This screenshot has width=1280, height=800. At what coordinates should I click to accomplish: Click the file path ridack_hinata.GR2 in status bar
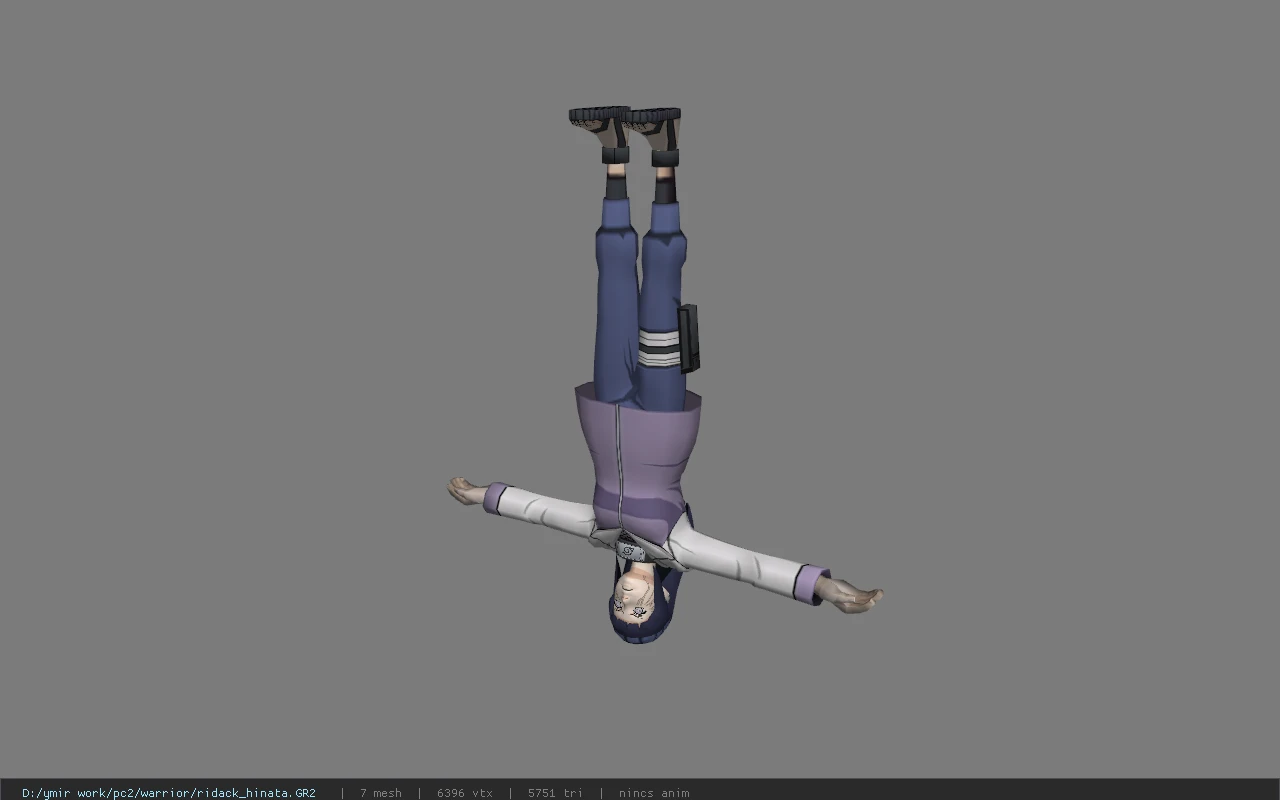pyautogui.click(x=169, y=793)
